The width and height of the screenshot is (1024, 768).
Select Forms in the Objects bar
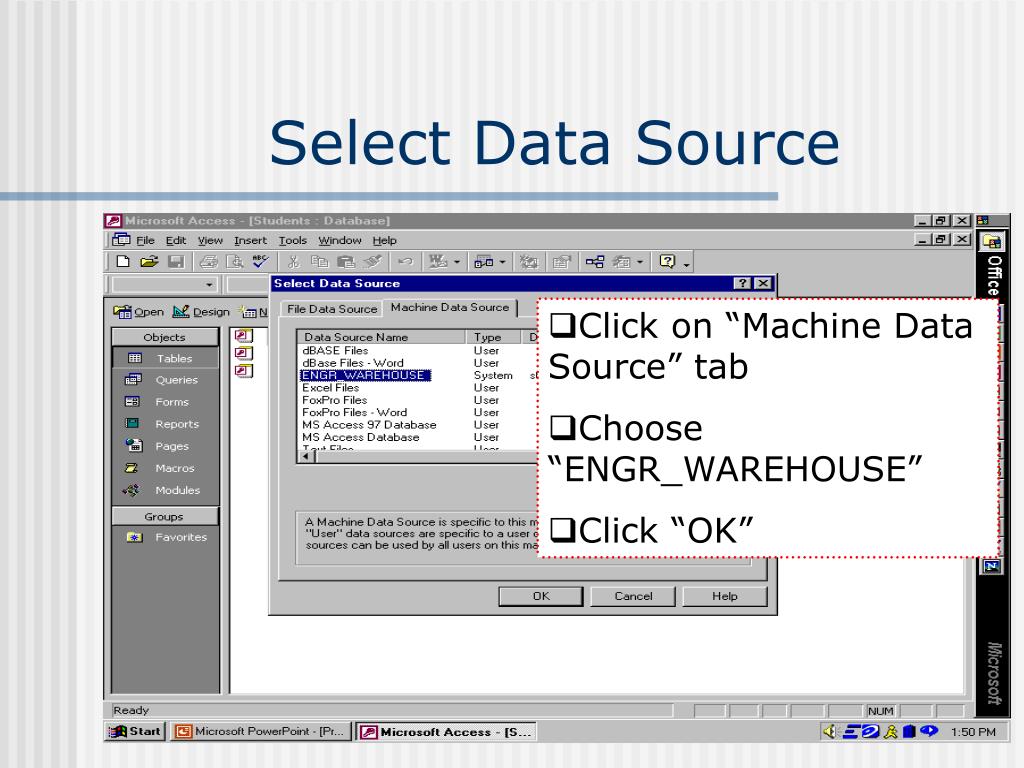click(x=165, y=402)
